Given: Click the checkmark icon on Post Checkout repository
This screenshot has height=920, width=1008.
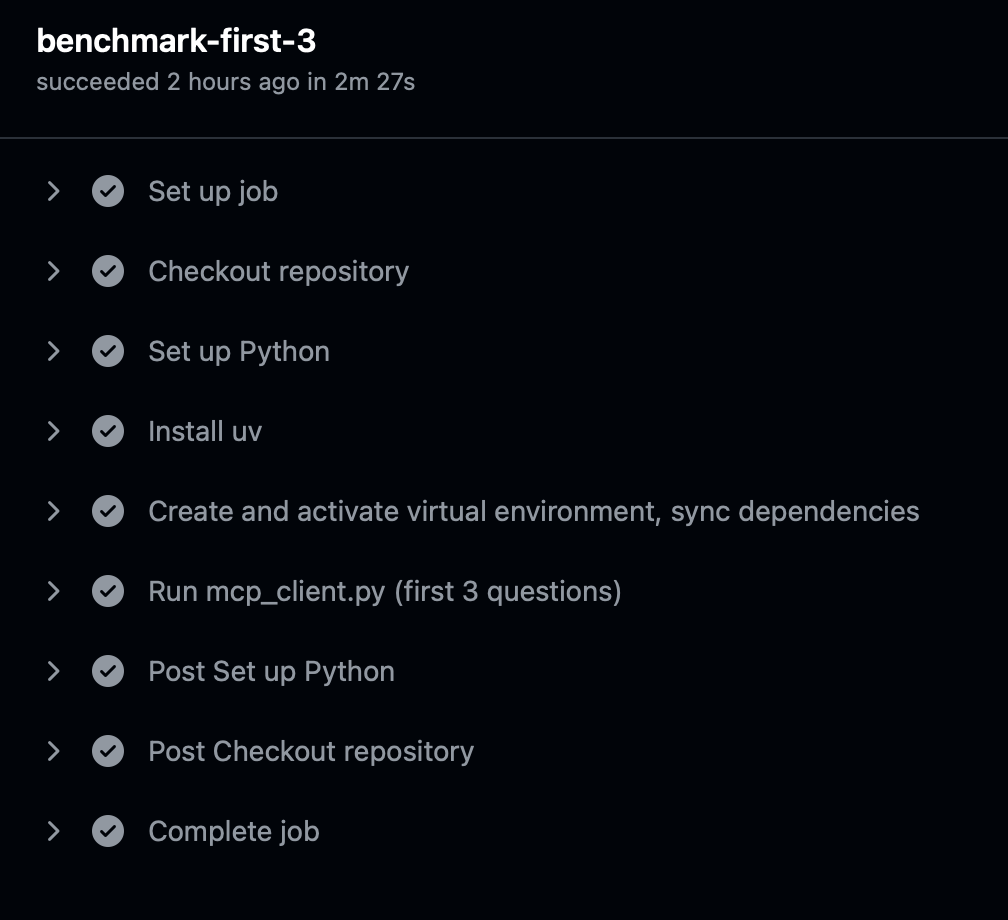Looking at the screenshot, I should point(107,751).
